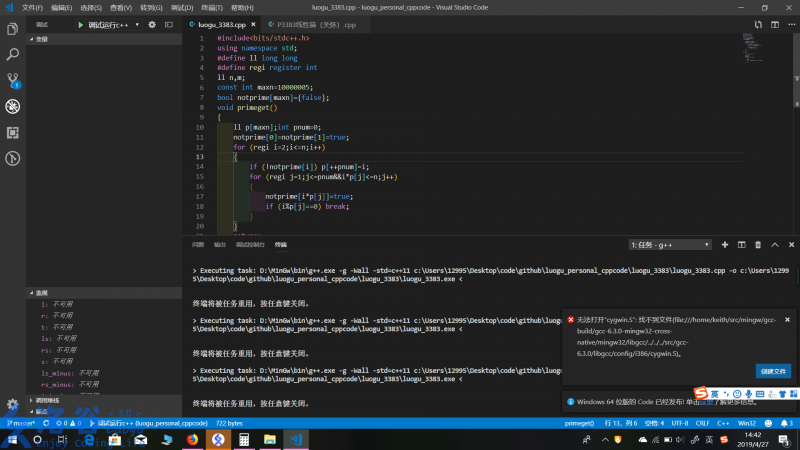Open the 终端(T) menu
This screenshot has height=450, width=800.
(x=211, y=7)
